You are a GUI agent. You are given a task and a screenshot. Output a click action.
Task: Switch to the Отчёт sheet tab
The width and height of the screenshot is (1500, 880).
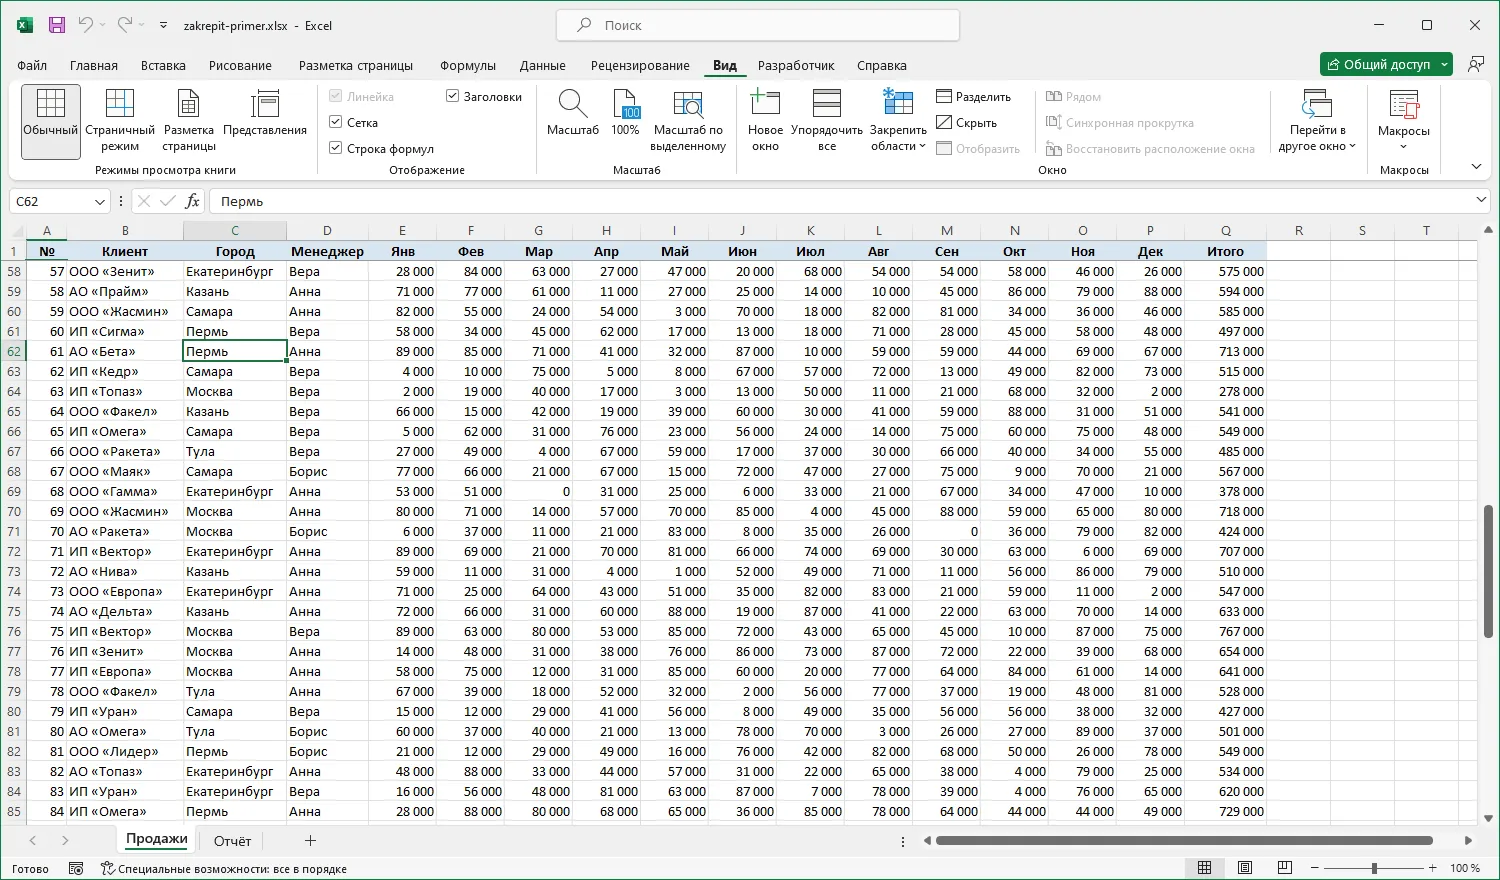[x=232, y=840]
